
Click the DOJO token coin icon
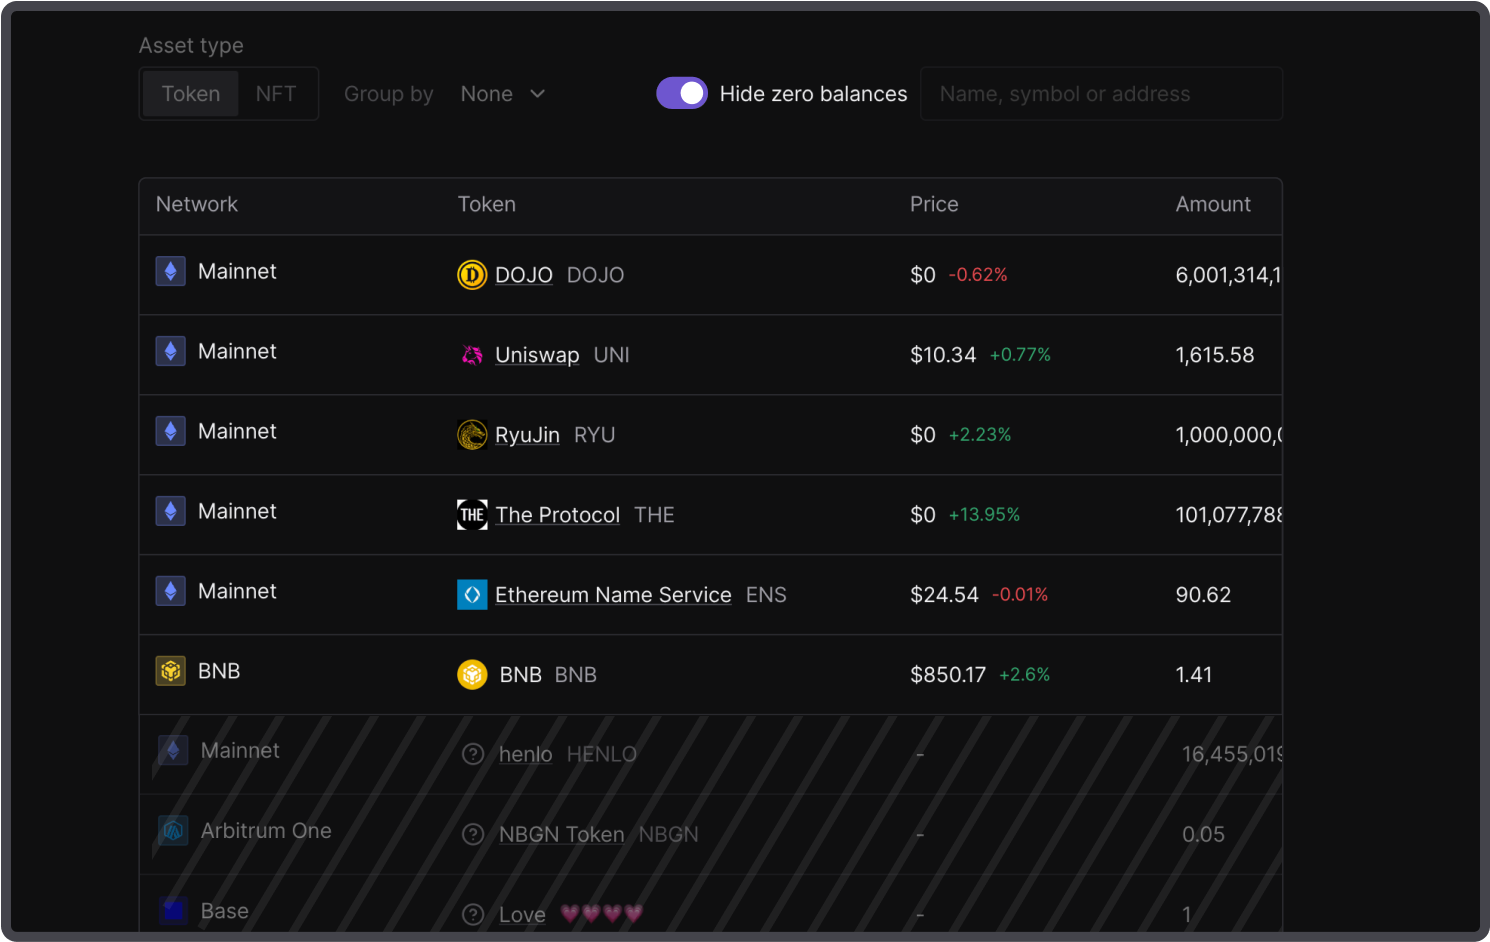pos(472,274)
